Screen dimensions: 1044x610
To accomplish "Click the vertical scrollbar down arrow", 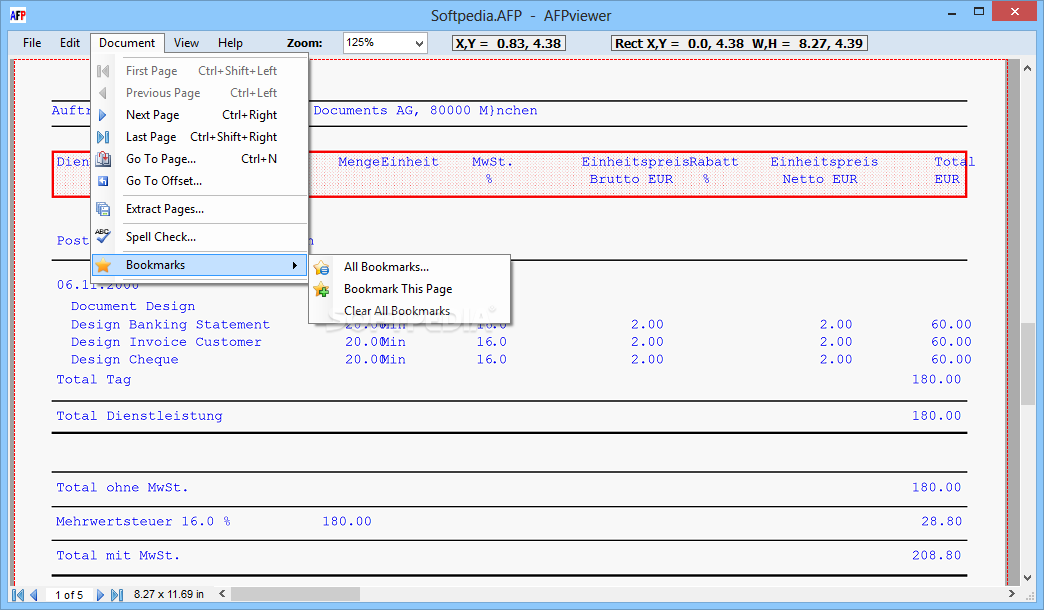I will coord(1027,578).
